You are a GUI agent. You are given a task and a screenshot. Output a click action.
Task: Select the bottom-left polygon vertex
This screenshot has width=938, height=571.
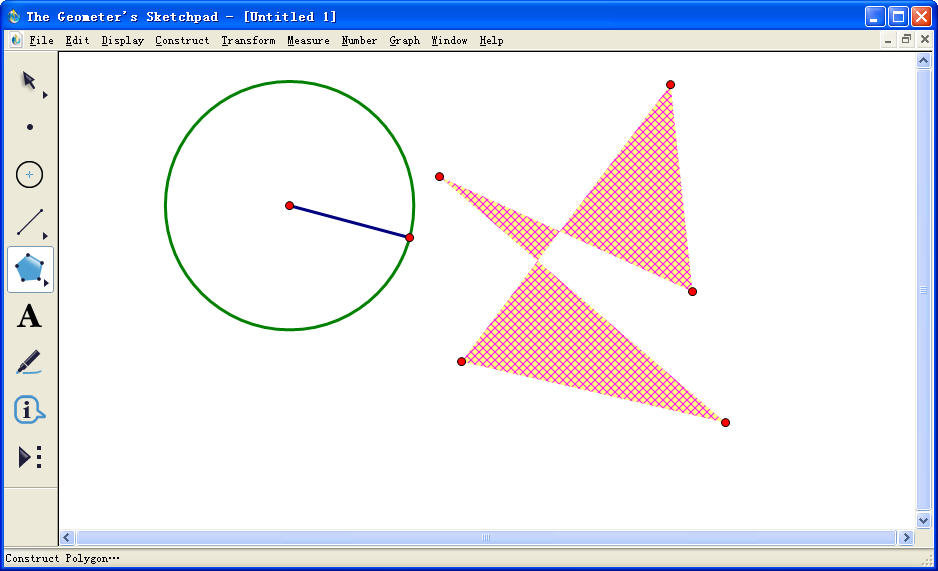pyautogui.click(x=461, y=362)
